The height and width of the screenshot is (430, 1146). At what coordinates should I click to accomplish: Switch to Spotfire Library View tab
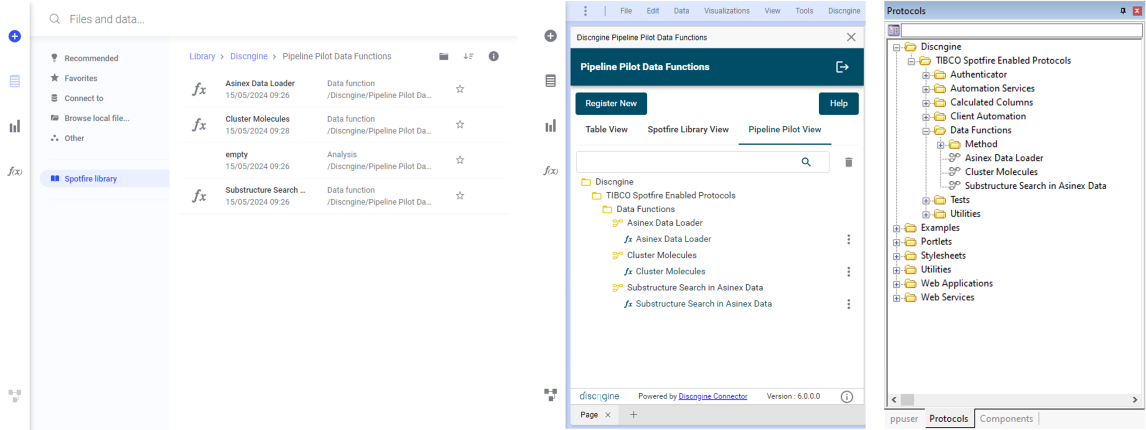[688, 129]
